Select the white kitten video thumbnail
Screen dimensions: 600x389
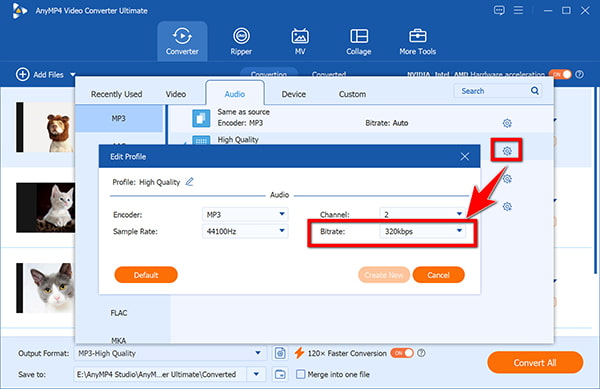coord(45,207)
